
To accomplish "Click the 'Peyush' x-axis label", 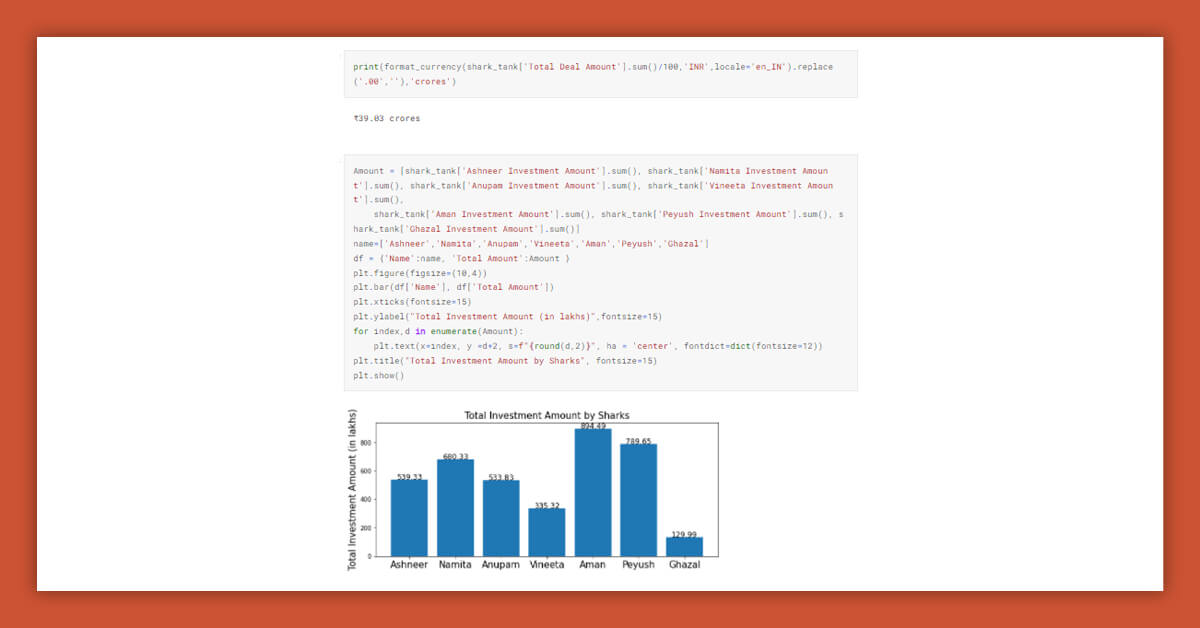I will point(639,565).
